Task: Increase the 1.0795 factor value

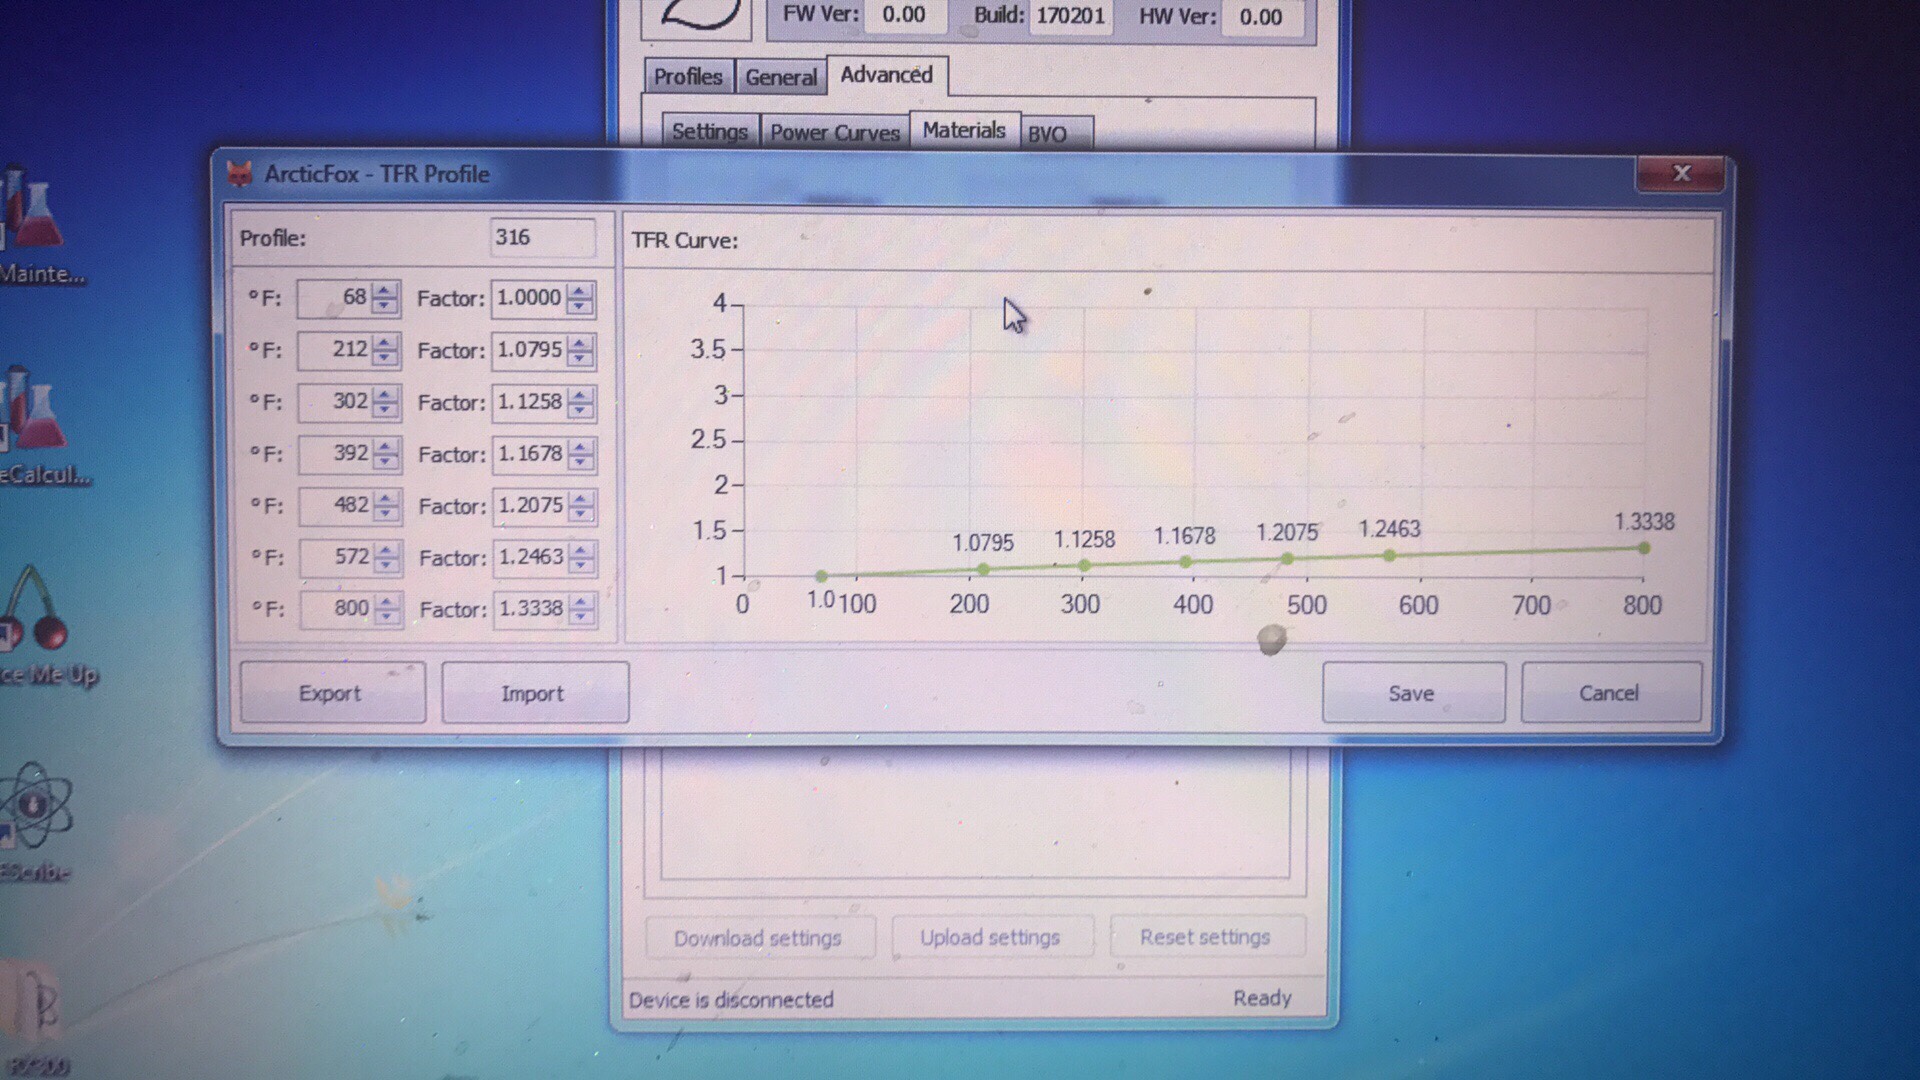Action: point(580,344)
